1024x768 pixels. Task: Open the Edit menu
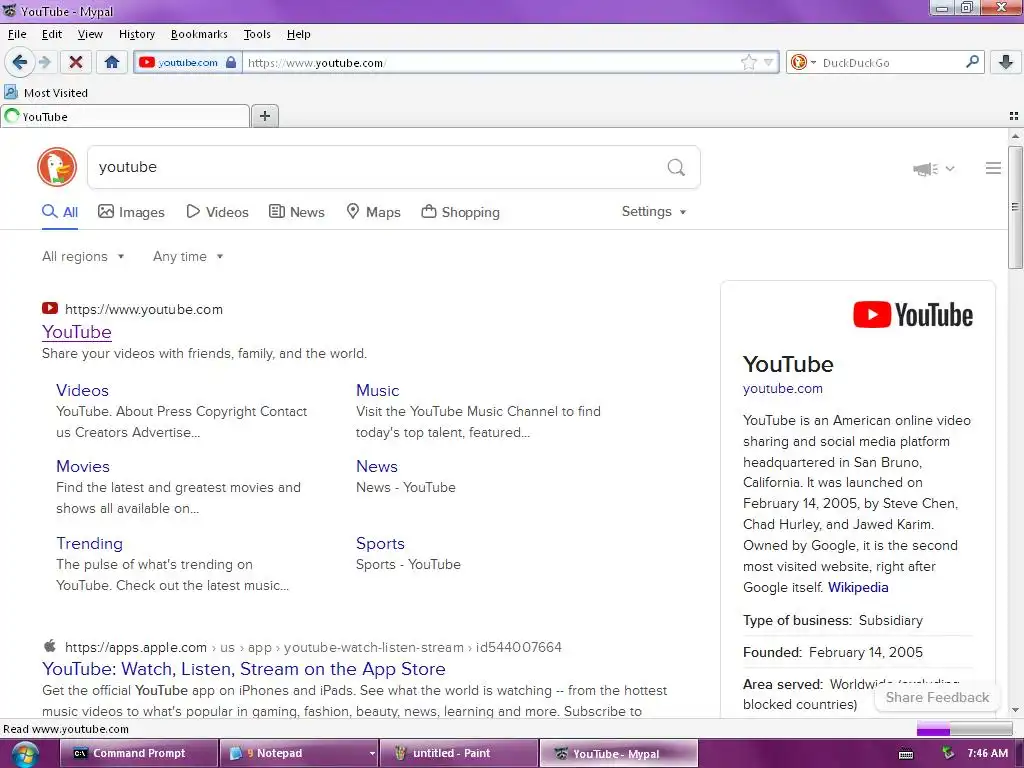tap(52, 34)
